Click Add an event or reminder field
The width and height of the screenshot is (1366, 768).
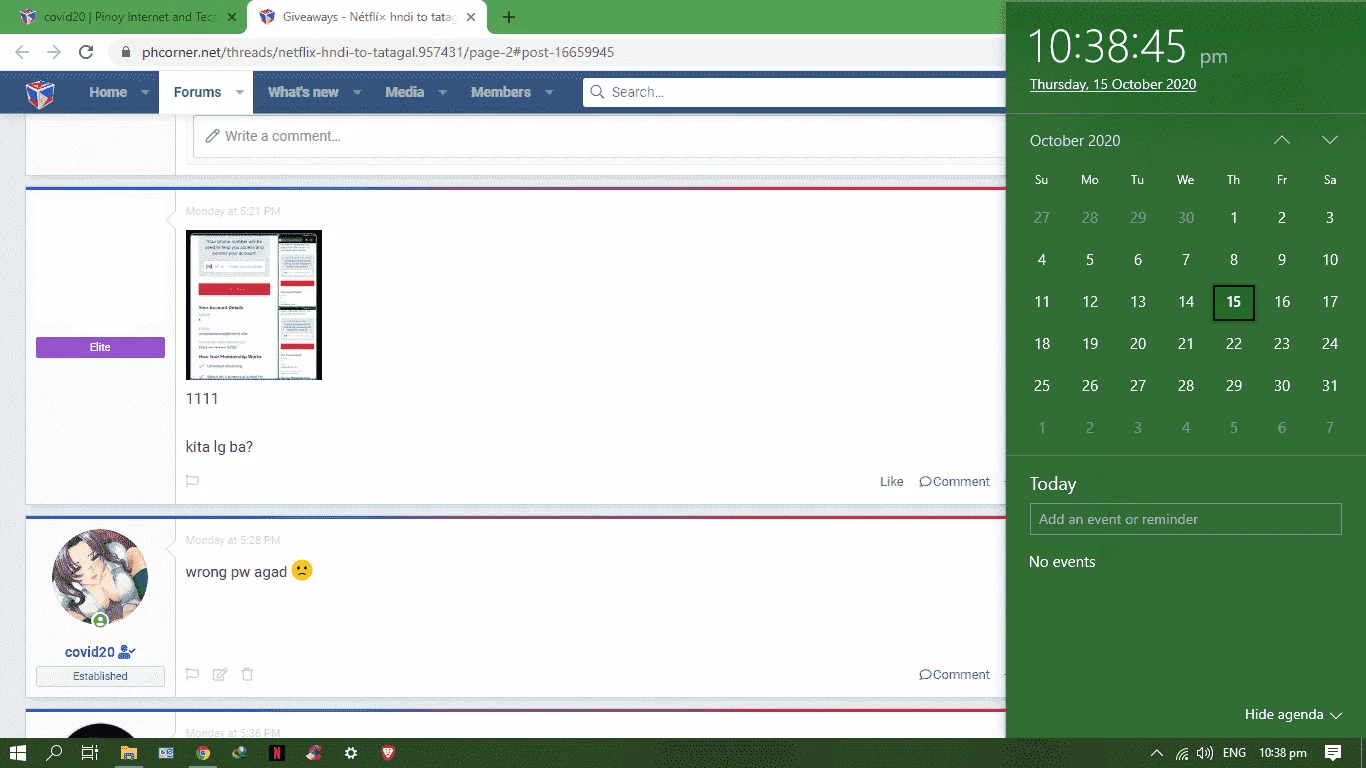tap(1185, 519)
